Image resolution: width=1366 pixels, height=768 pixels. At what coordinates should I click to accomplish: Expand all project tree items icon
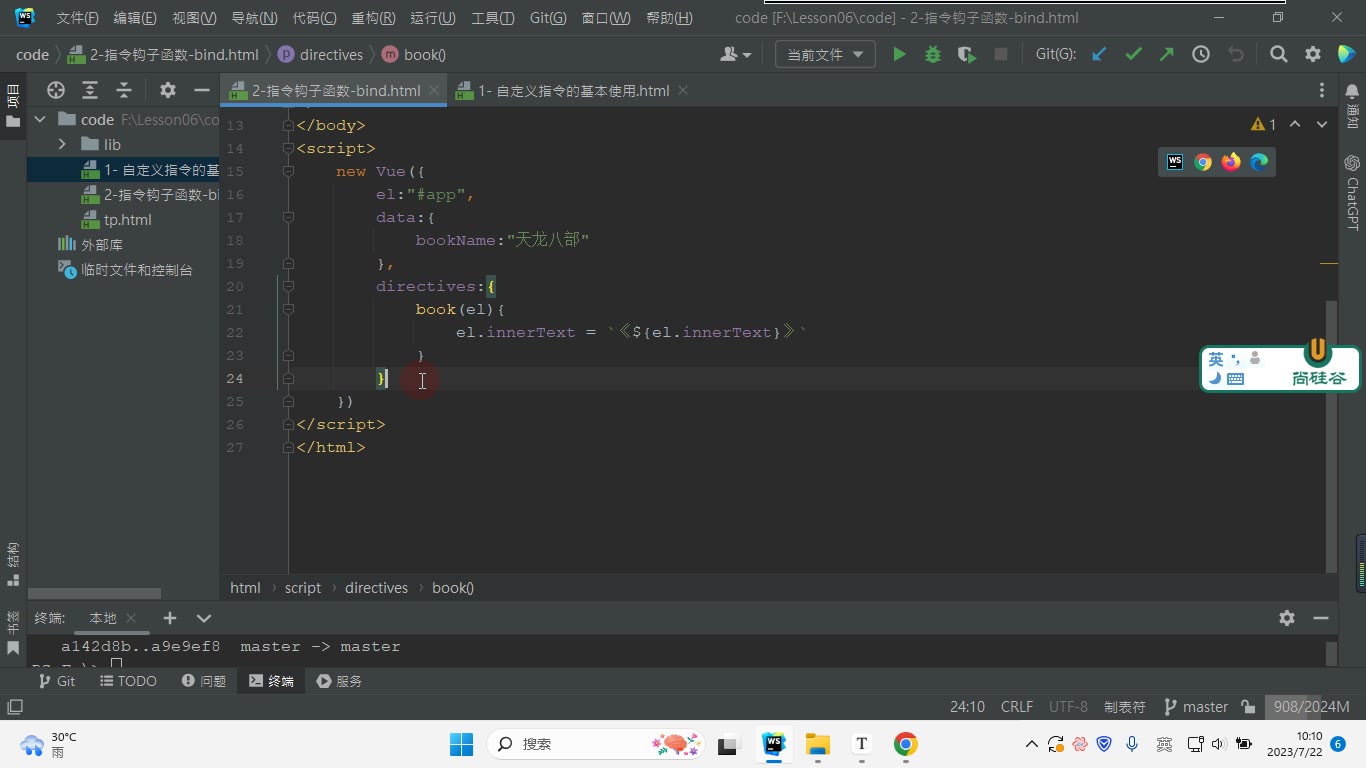(90, 90)
